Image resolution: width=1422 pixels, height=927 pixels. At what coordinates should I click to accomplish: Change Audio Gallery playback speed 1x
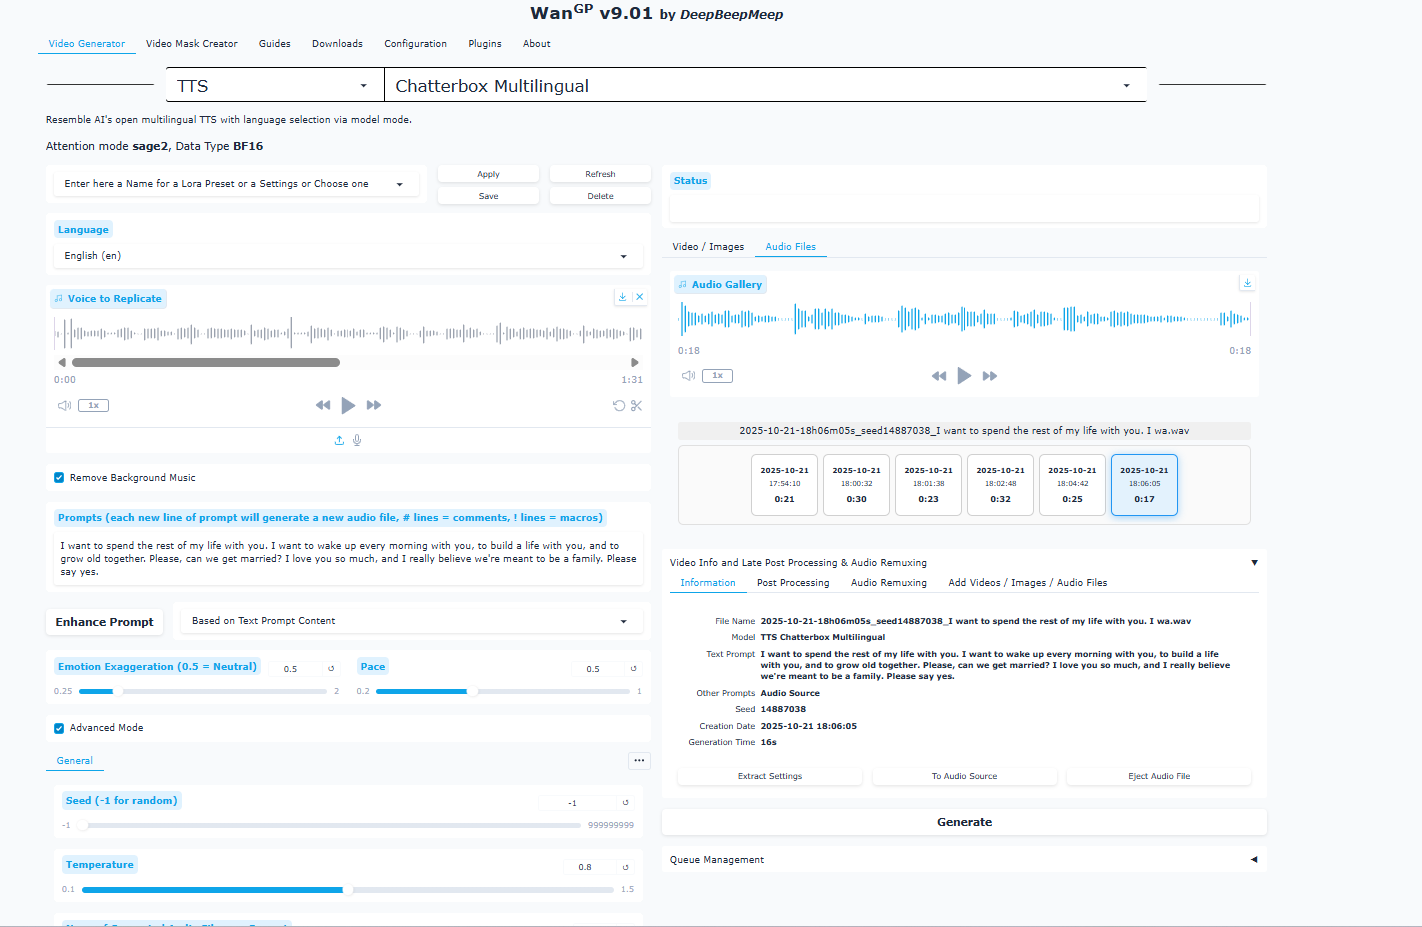(718, 376)
